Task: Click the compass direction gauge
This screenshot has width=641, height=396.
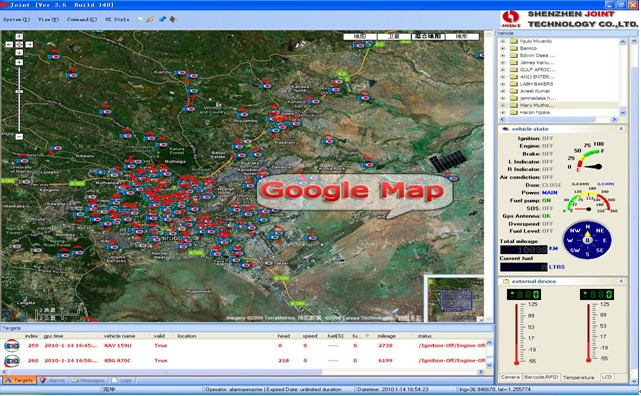Action: click(x=587, y=240)
